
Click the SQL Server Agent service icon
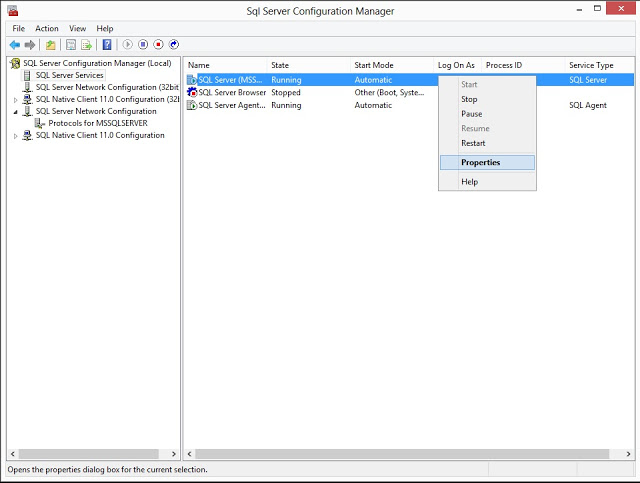click(x=192, y=105)
